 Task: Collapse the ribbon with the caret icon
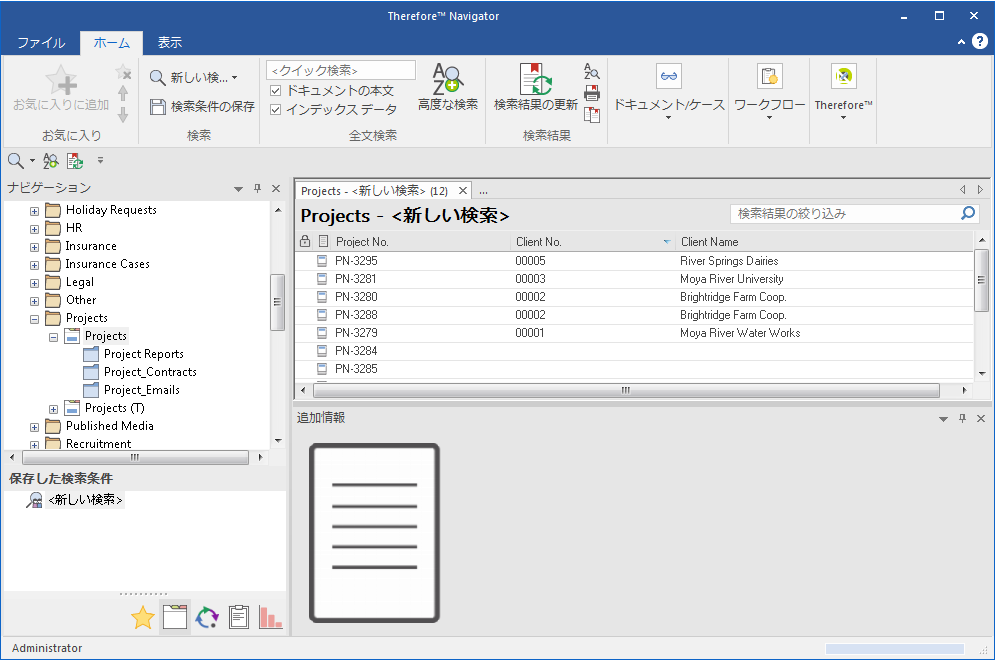tap(961, 42)
